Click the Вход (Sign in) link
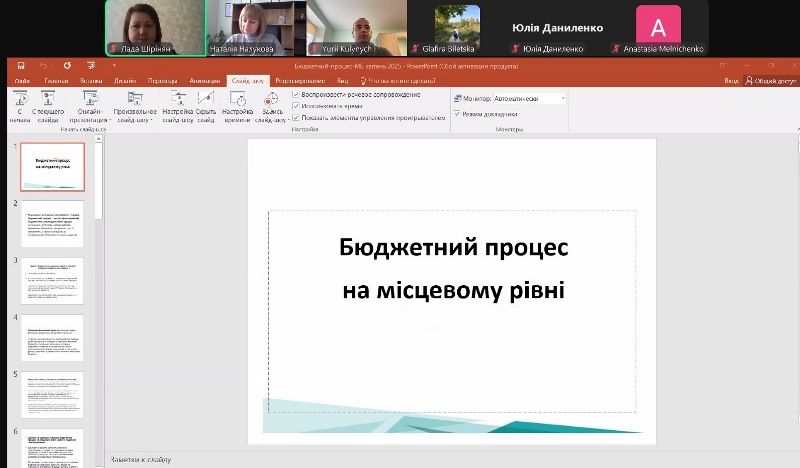This screenshot has height=468, width=800. pyautogui.click(x=731, y=80)
